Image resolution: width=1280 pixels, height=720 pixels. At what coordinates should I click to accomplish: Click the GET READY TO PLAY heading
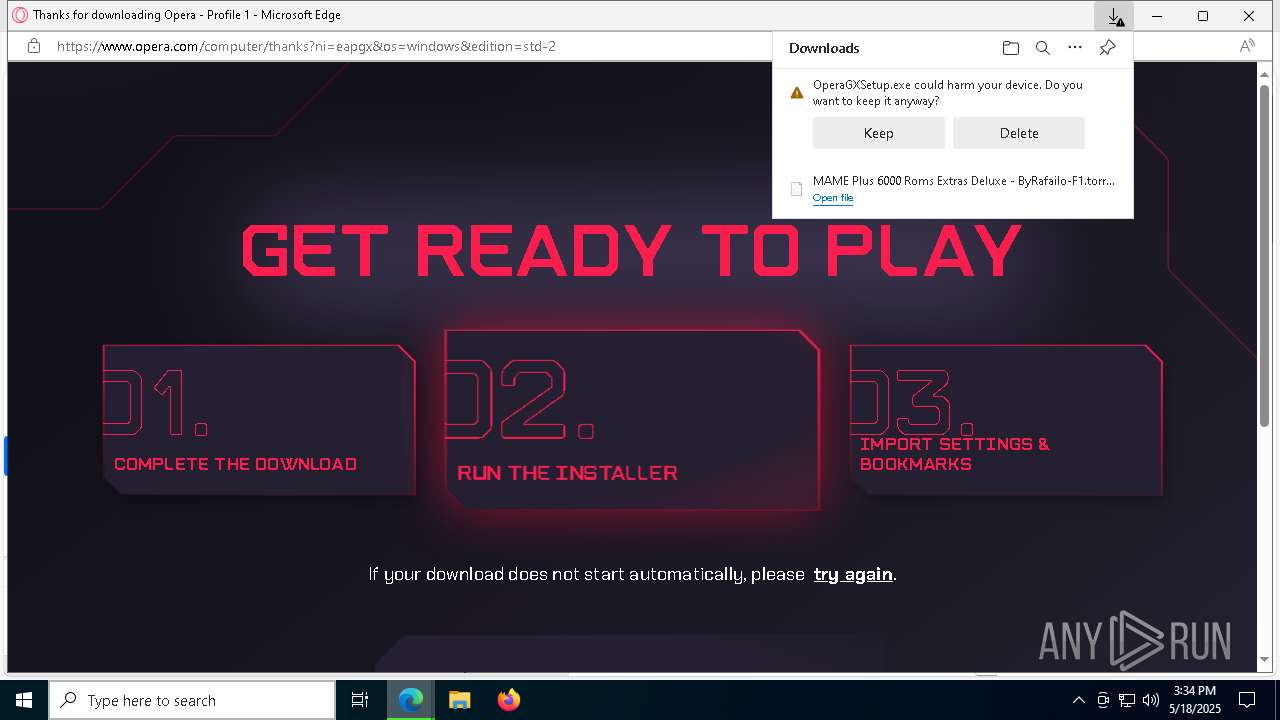coord(632,250)
